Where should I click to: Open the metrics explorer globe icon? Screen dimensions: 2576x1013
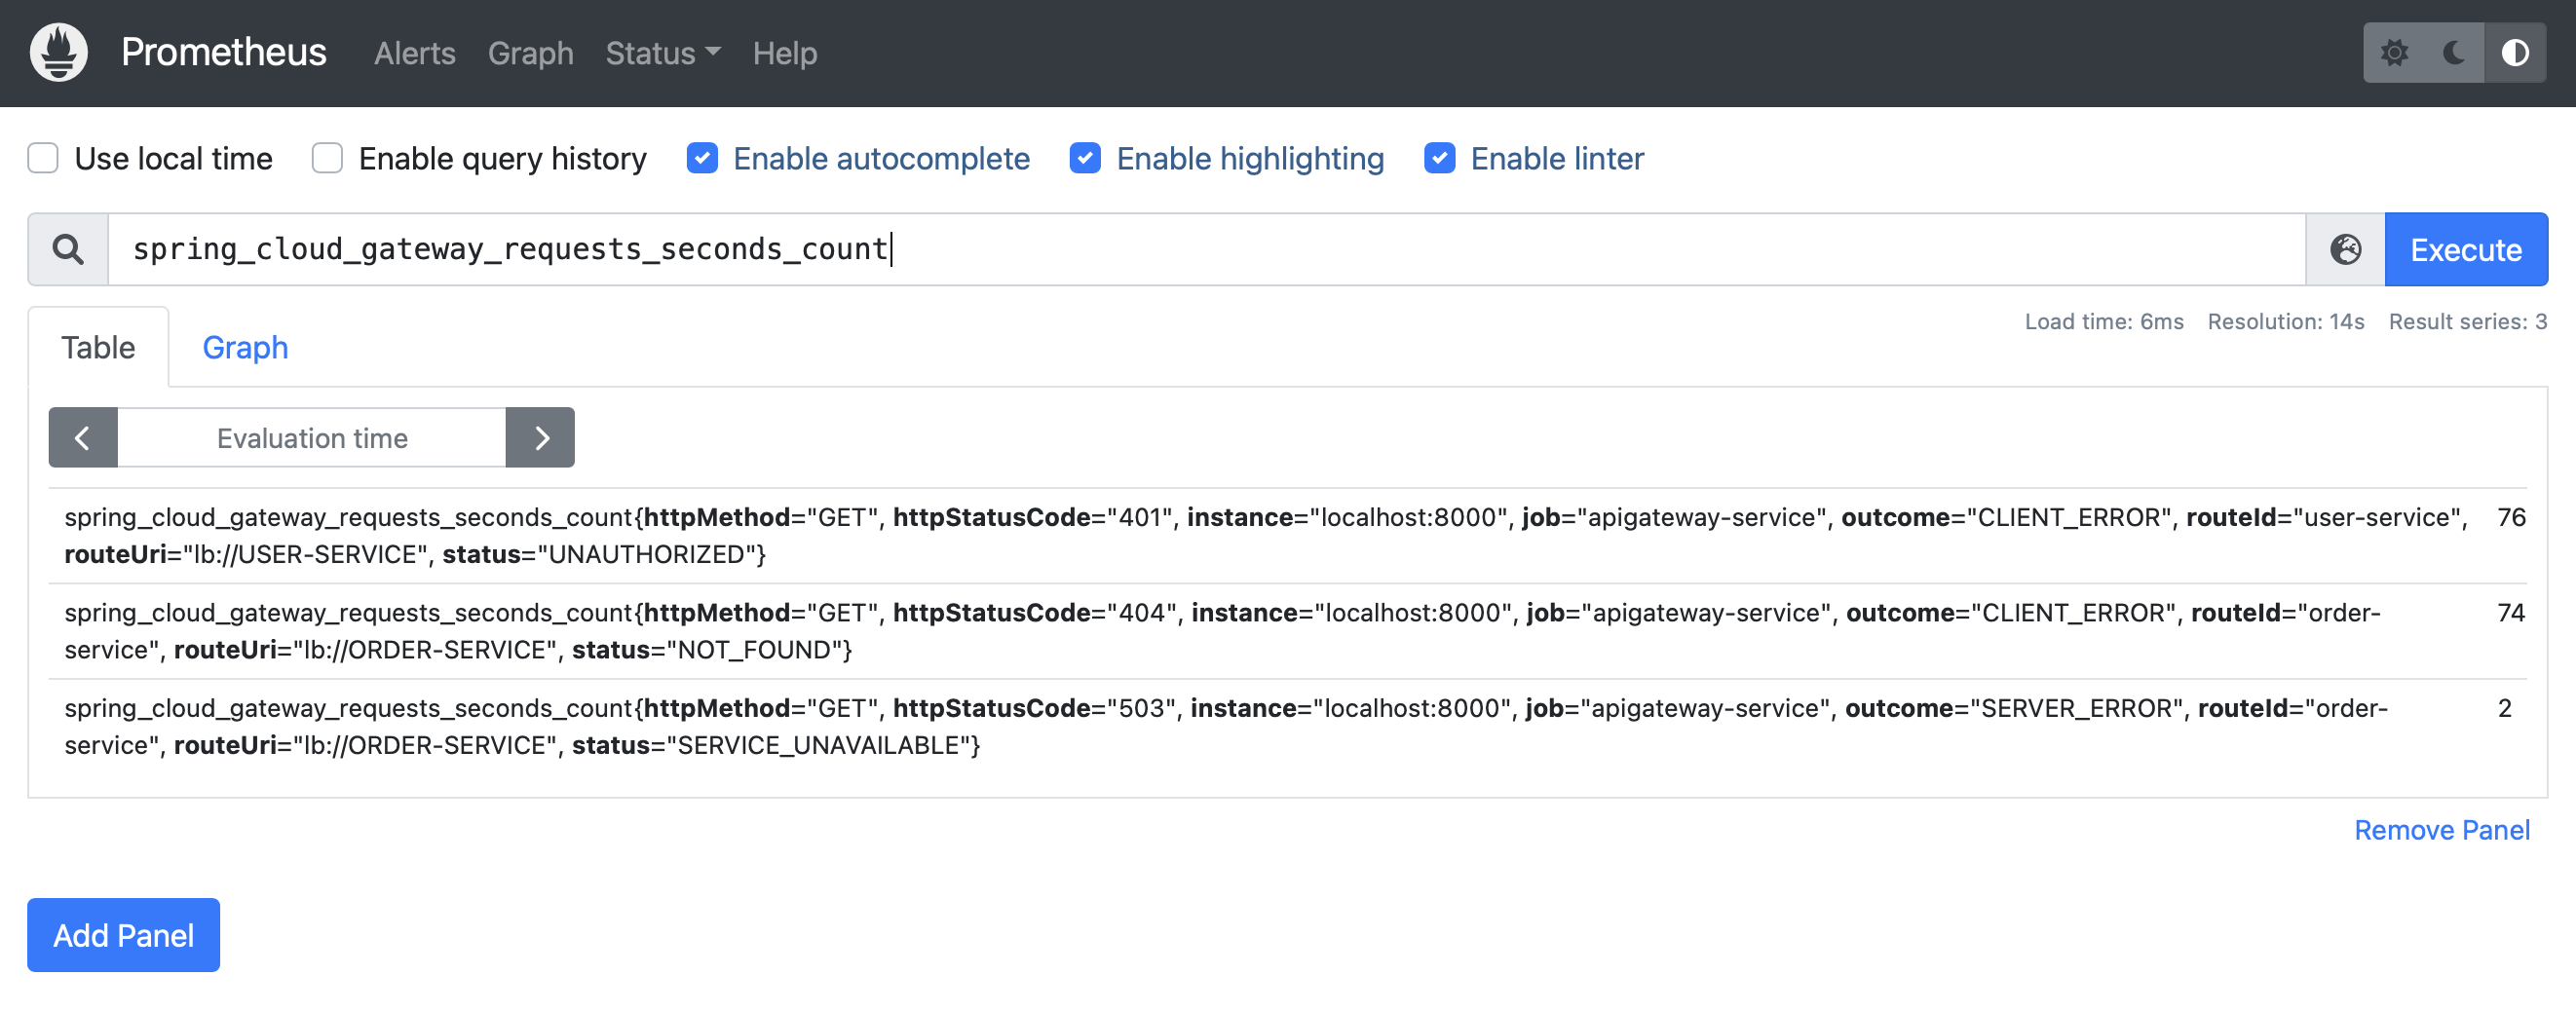pyautogui.click(x=2345, y=249)
